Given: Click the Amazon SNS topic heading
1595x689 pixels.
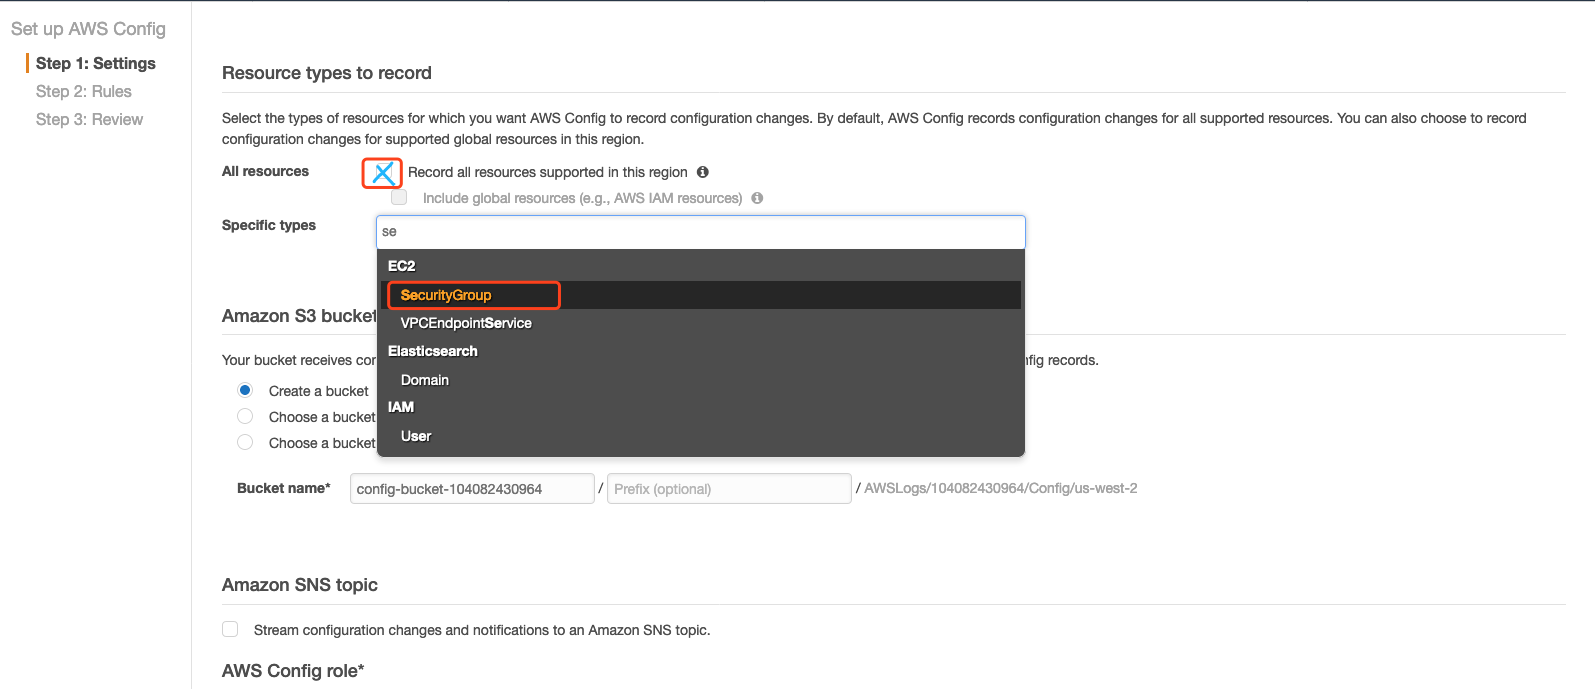Looking at the screenshot, I should [x=300, y=585].
